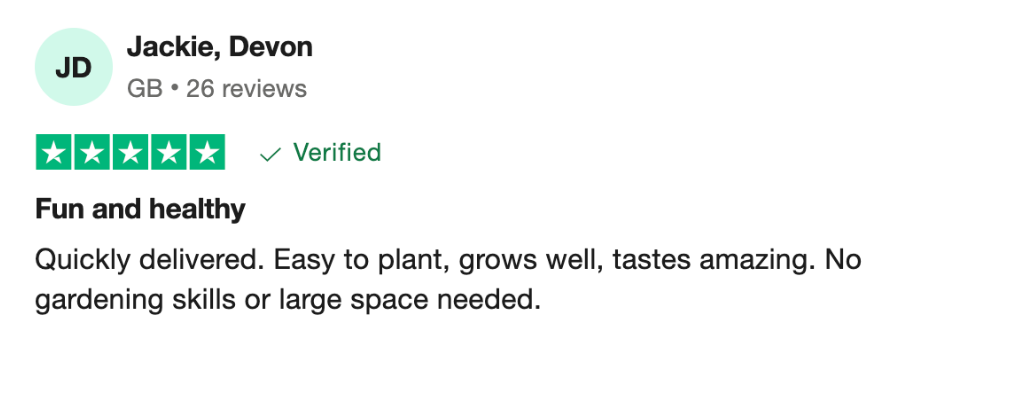Image resolution: width=1011 pixels, height=401 pixels.
Task: Open the "Fun and healthy" review title
Action: pyautogui.click(x=140, y=209)
